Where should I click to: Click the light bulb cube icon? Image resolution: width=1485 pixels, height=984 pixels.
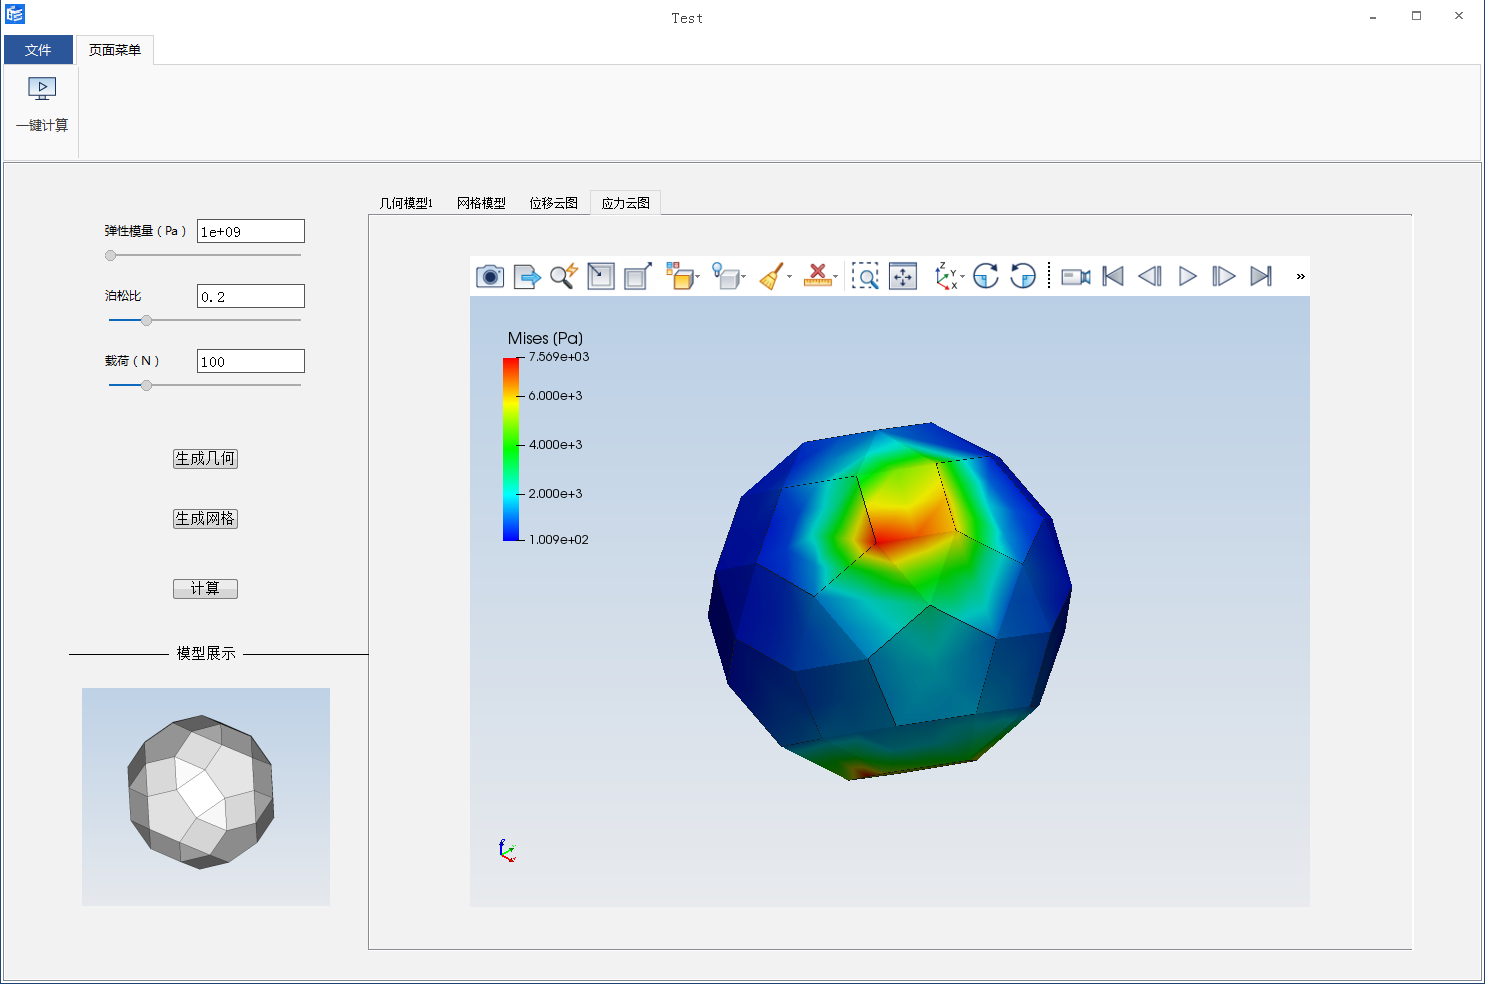coord(726,276)
